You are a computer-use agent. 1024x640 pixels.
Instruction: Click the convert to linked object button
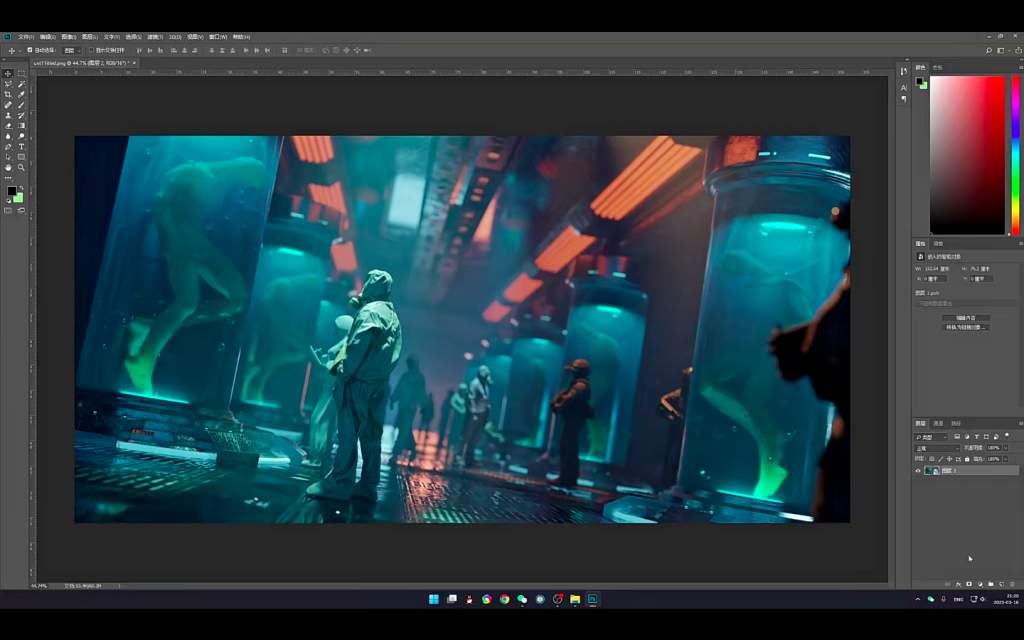point(966,327)
